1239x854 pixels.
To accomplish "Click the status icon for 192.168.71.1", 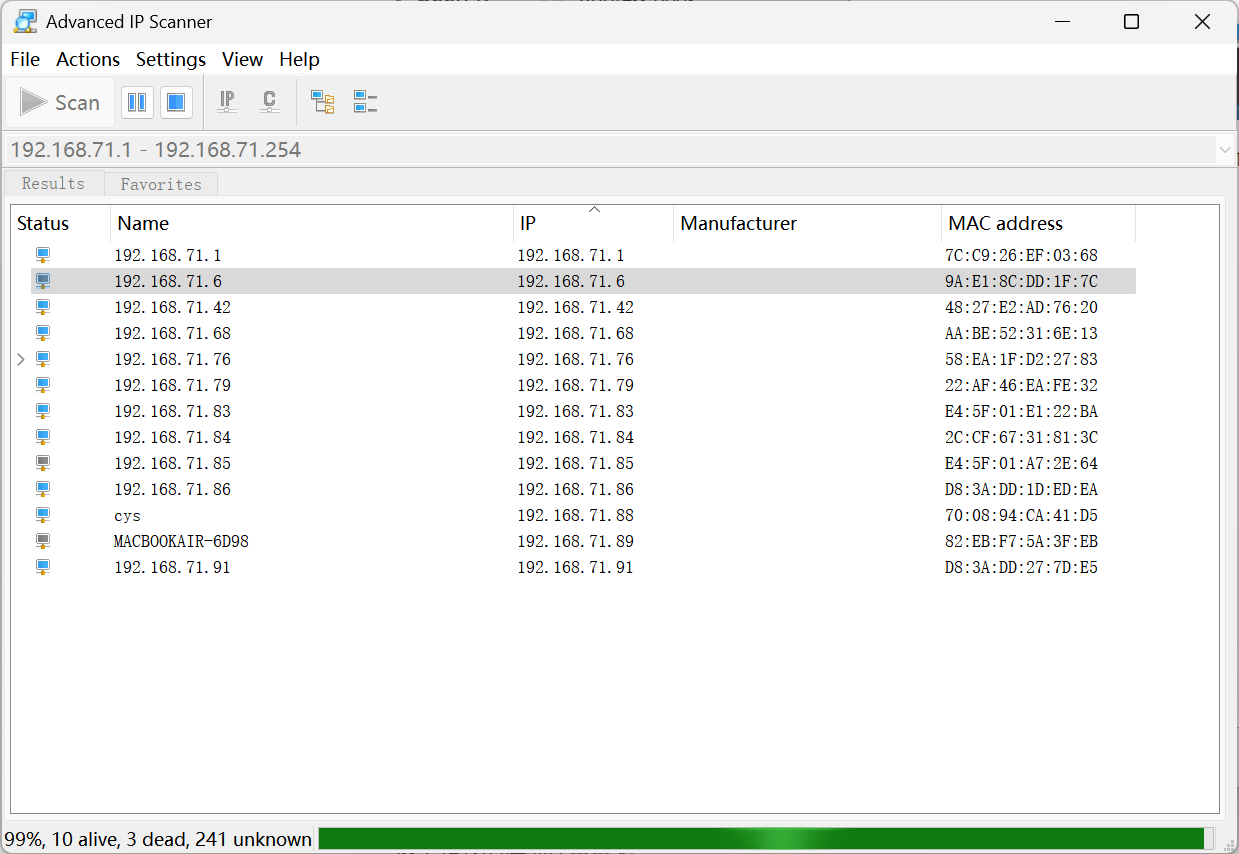I will pos(43,255).
